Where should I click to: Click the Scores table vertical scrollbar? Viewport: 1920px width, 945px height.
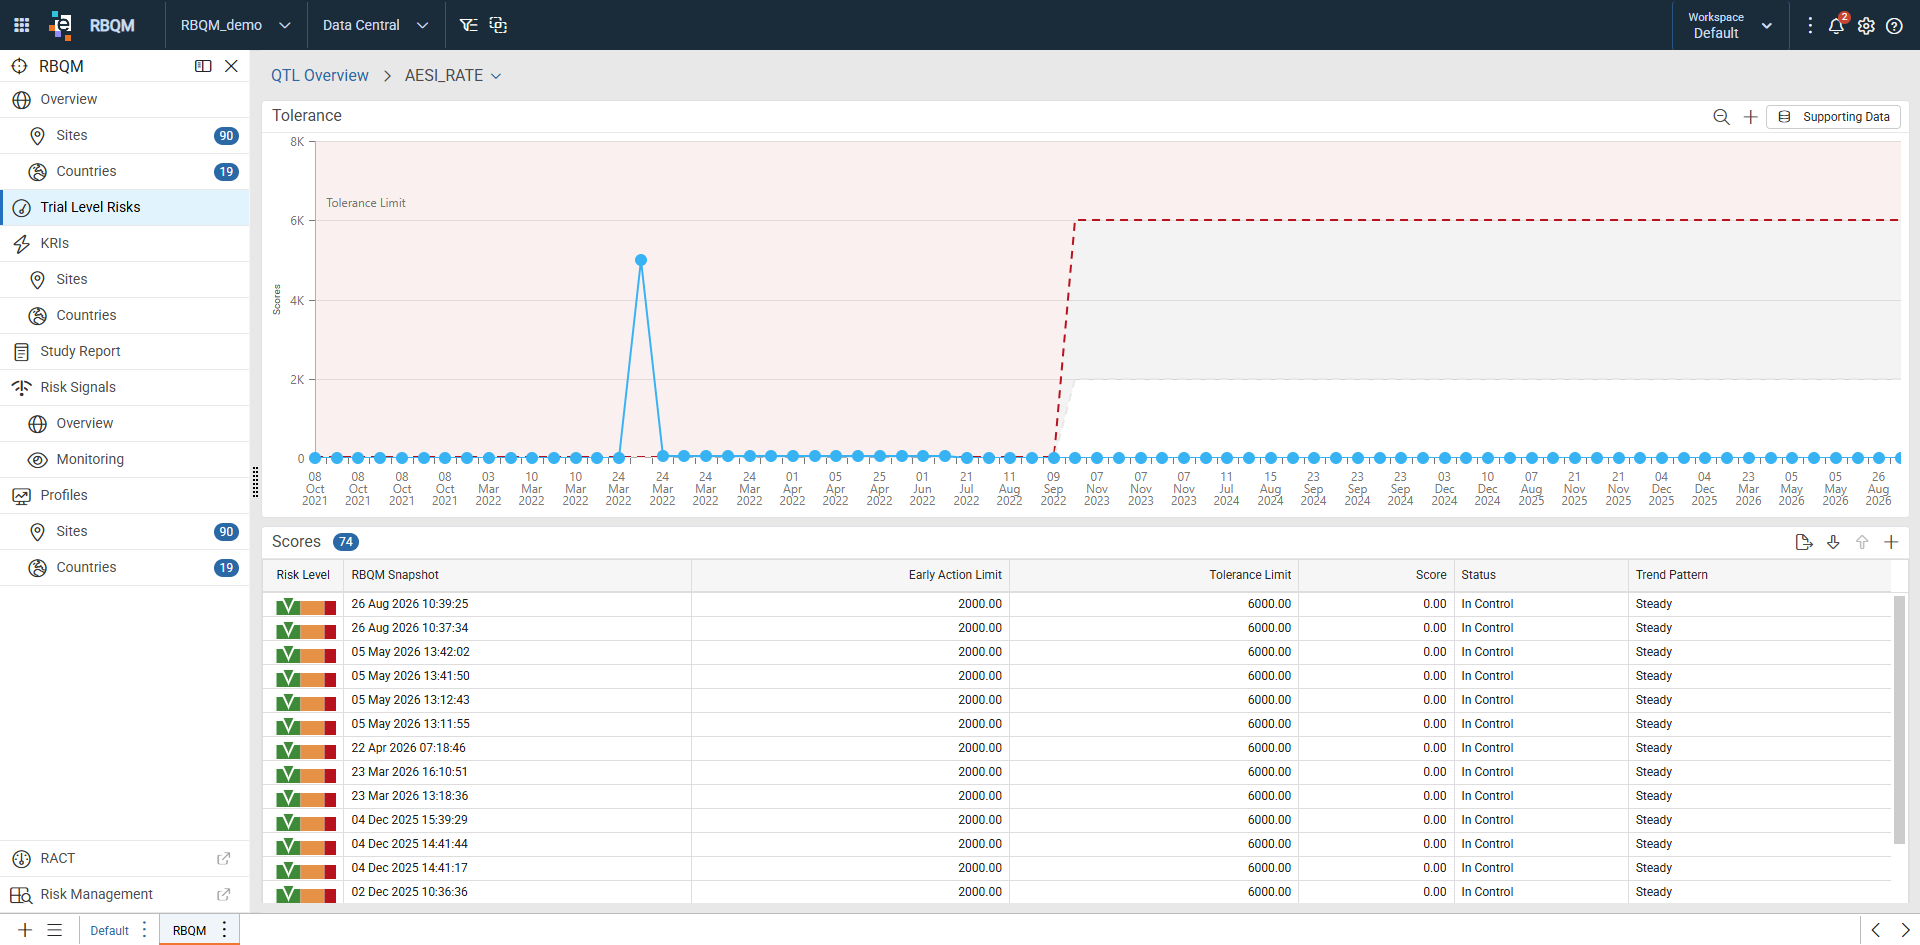[1899, 720]
